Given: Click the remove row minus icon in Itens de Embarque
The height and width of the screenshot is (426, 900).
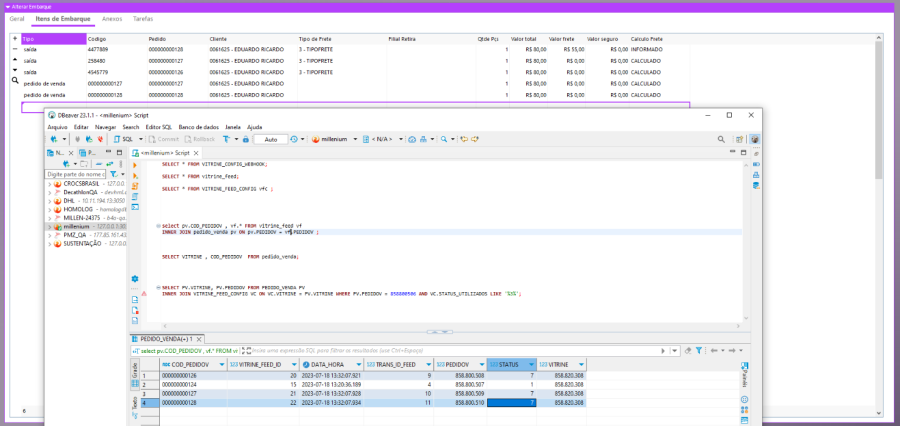Looking at the screenshot, I should click(x=15, y=48).
